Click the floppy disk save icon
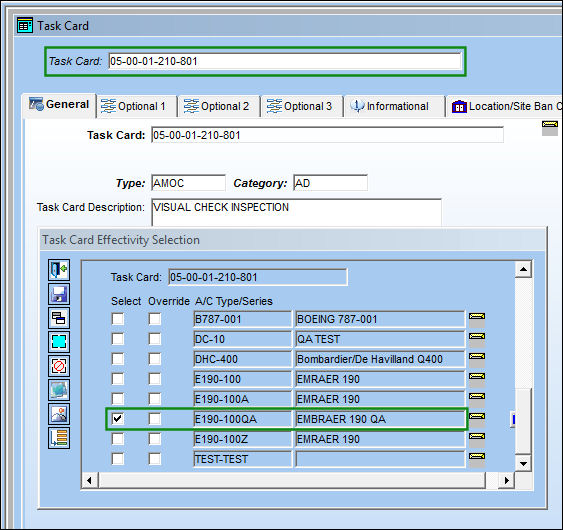The image size is (563, 530). [59, 294]
